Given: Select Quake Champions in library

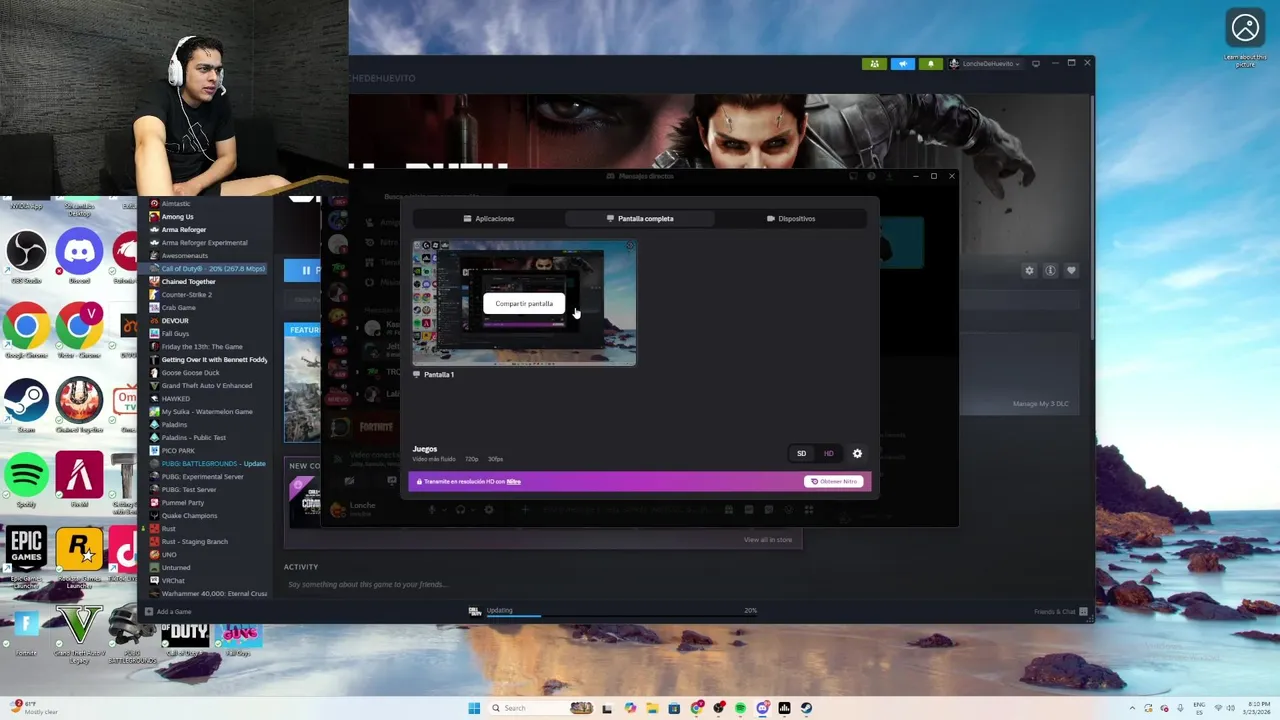Looking at the screenshot, I should [189, 516].
